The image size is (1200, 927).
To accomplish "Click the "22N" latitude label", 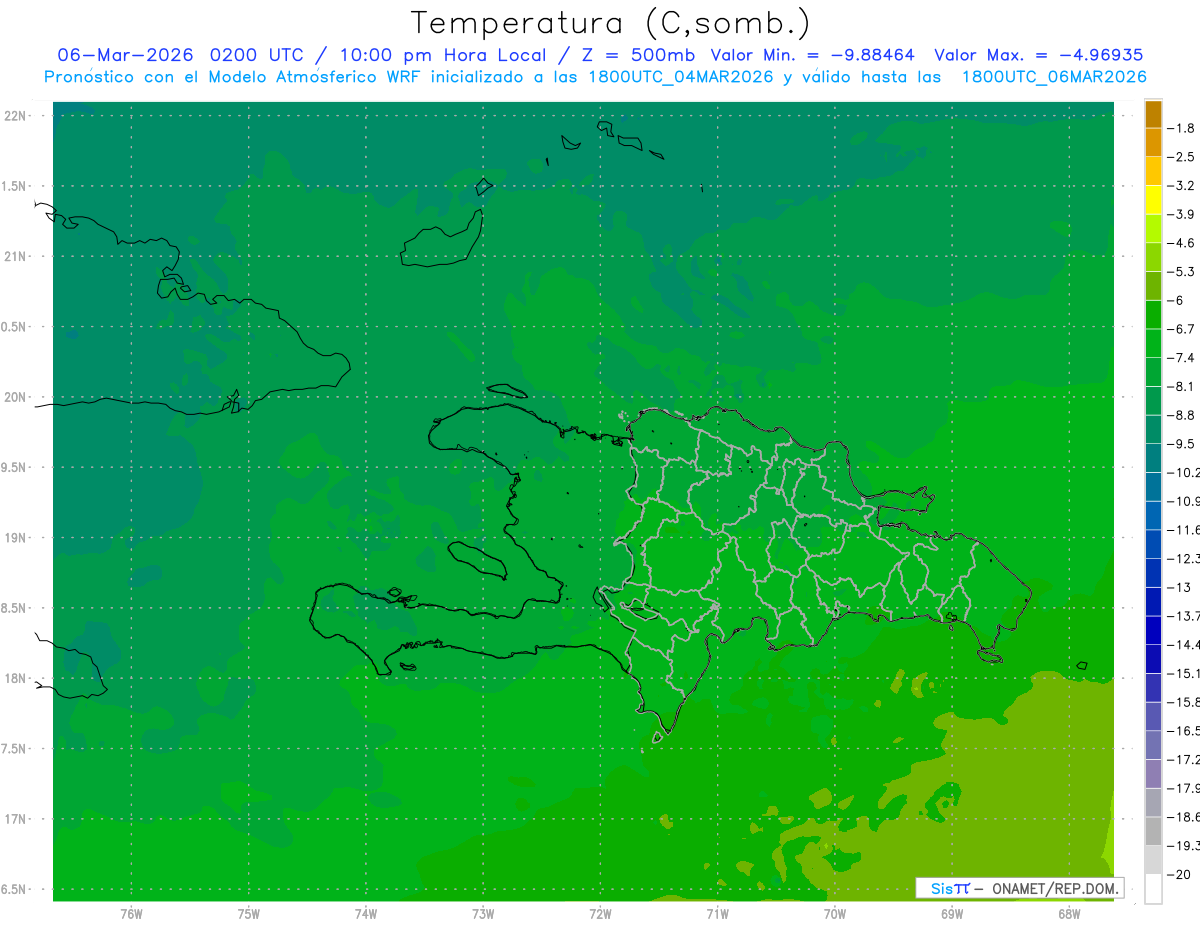I will tap(15, 116).
